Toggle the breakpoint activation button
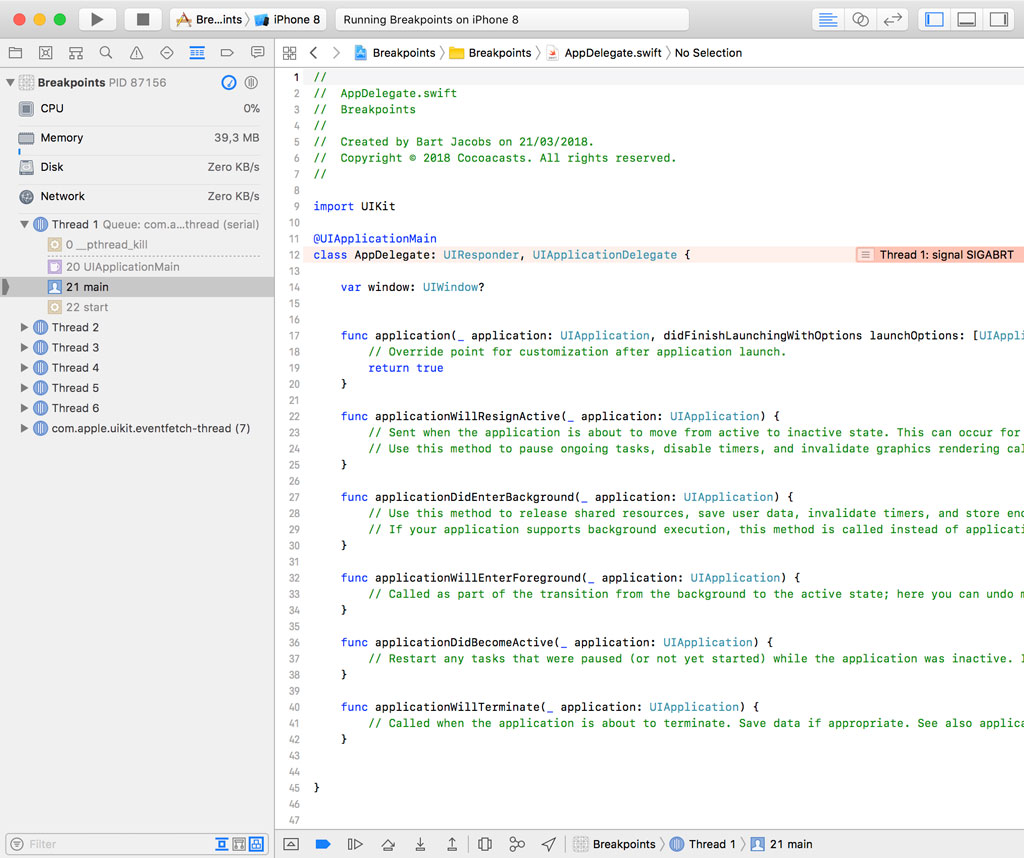 tap(322, 843)
